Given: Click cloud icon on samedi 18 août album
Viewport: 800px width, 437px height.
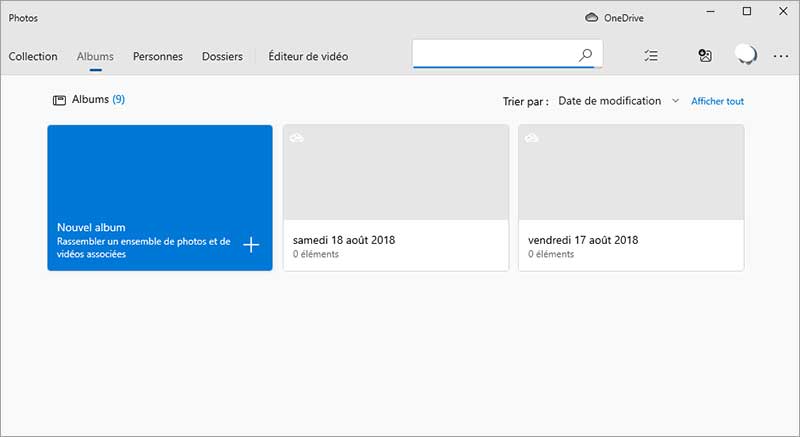Looking at the screenshot, I should (297, 138).
